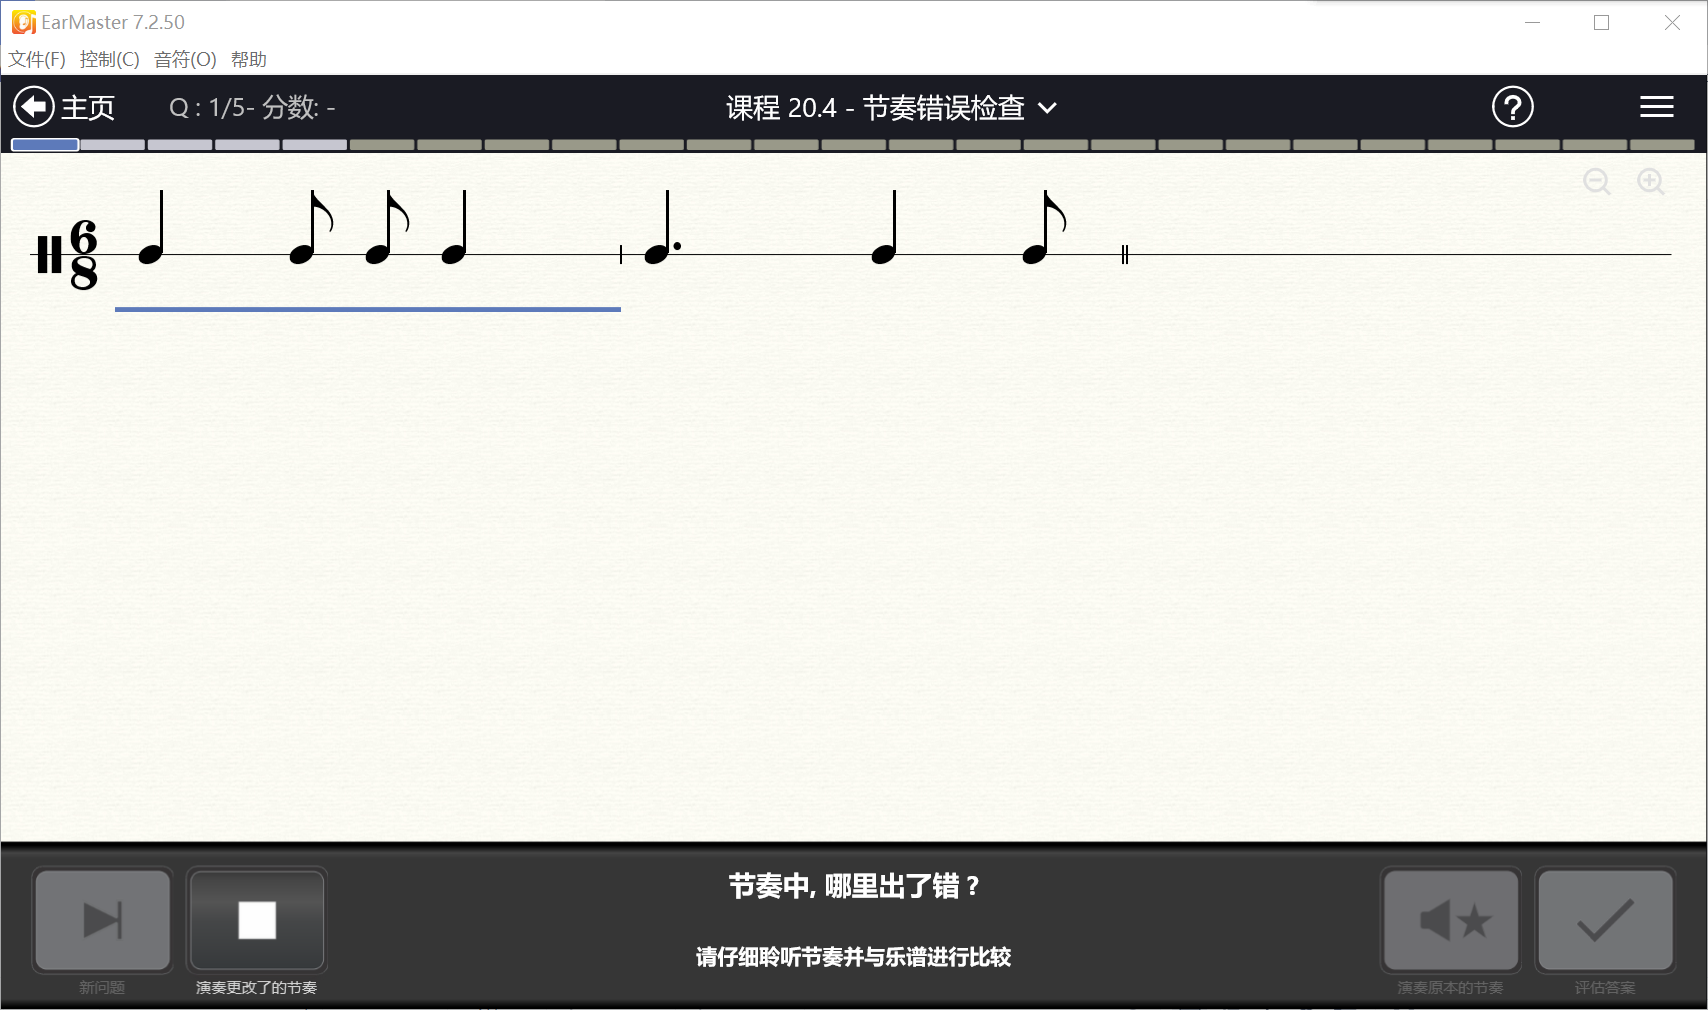Screen dimensions: 1708x1010
Task: Click the 6/8 time signature
Action: pos(84,254)
